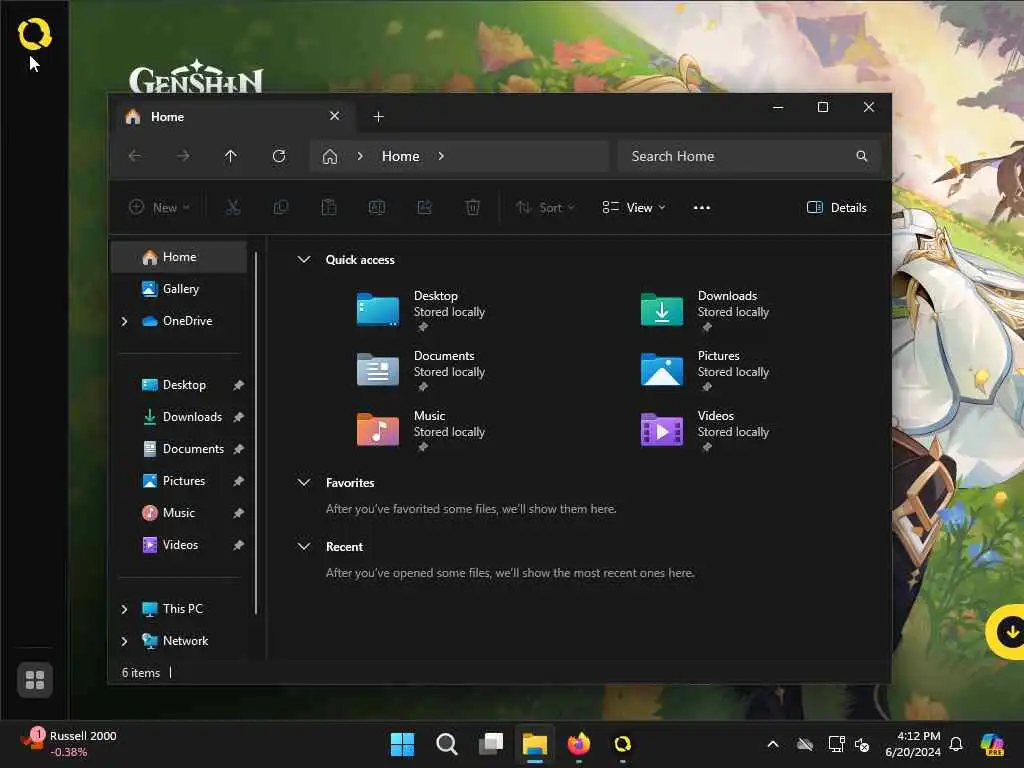
Task: Open the notification bell
Action: click(956, 744)
